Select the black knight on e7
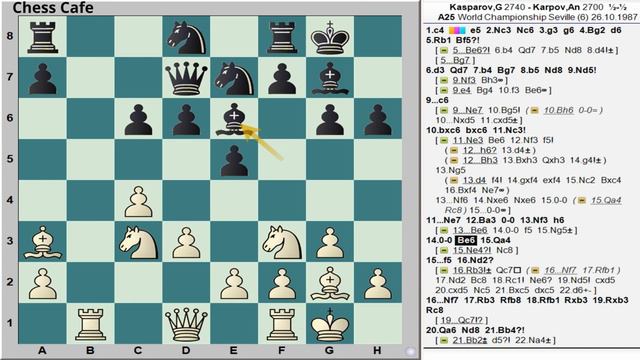640x360 pixels. coord(234,78)
